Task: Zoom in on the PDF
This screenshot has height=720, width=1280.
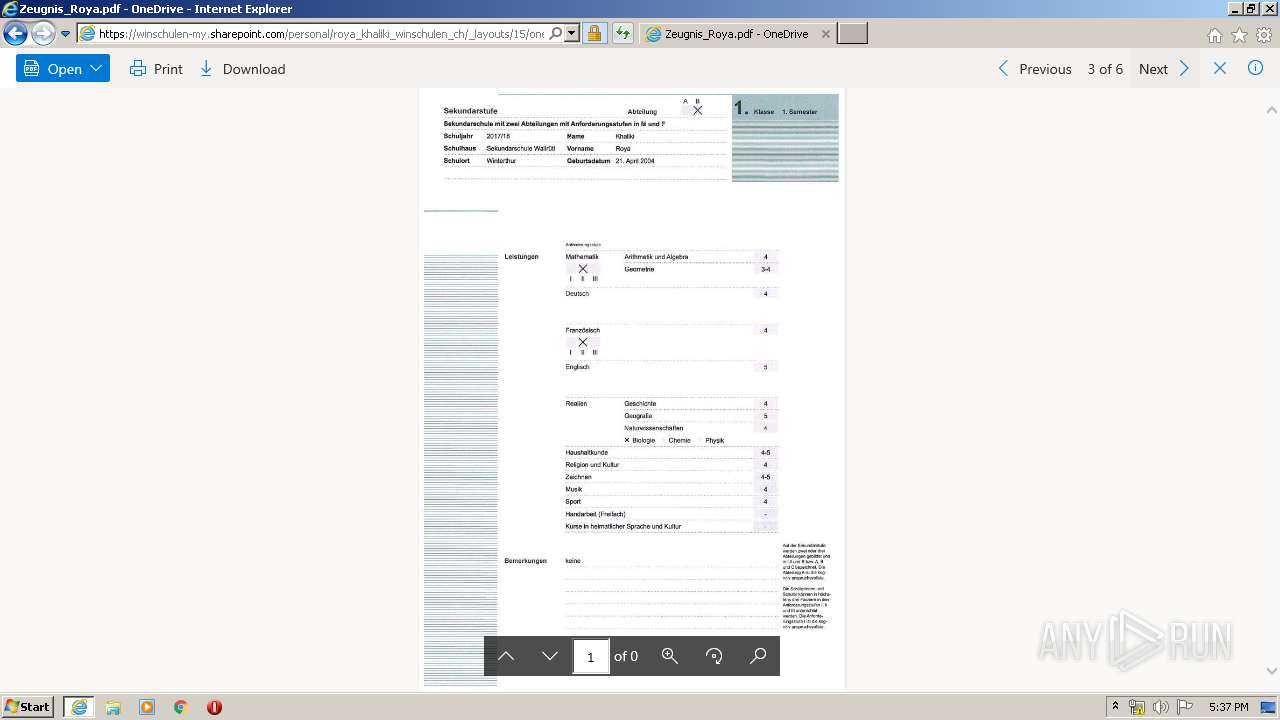Action: click(x=670, y=656)
